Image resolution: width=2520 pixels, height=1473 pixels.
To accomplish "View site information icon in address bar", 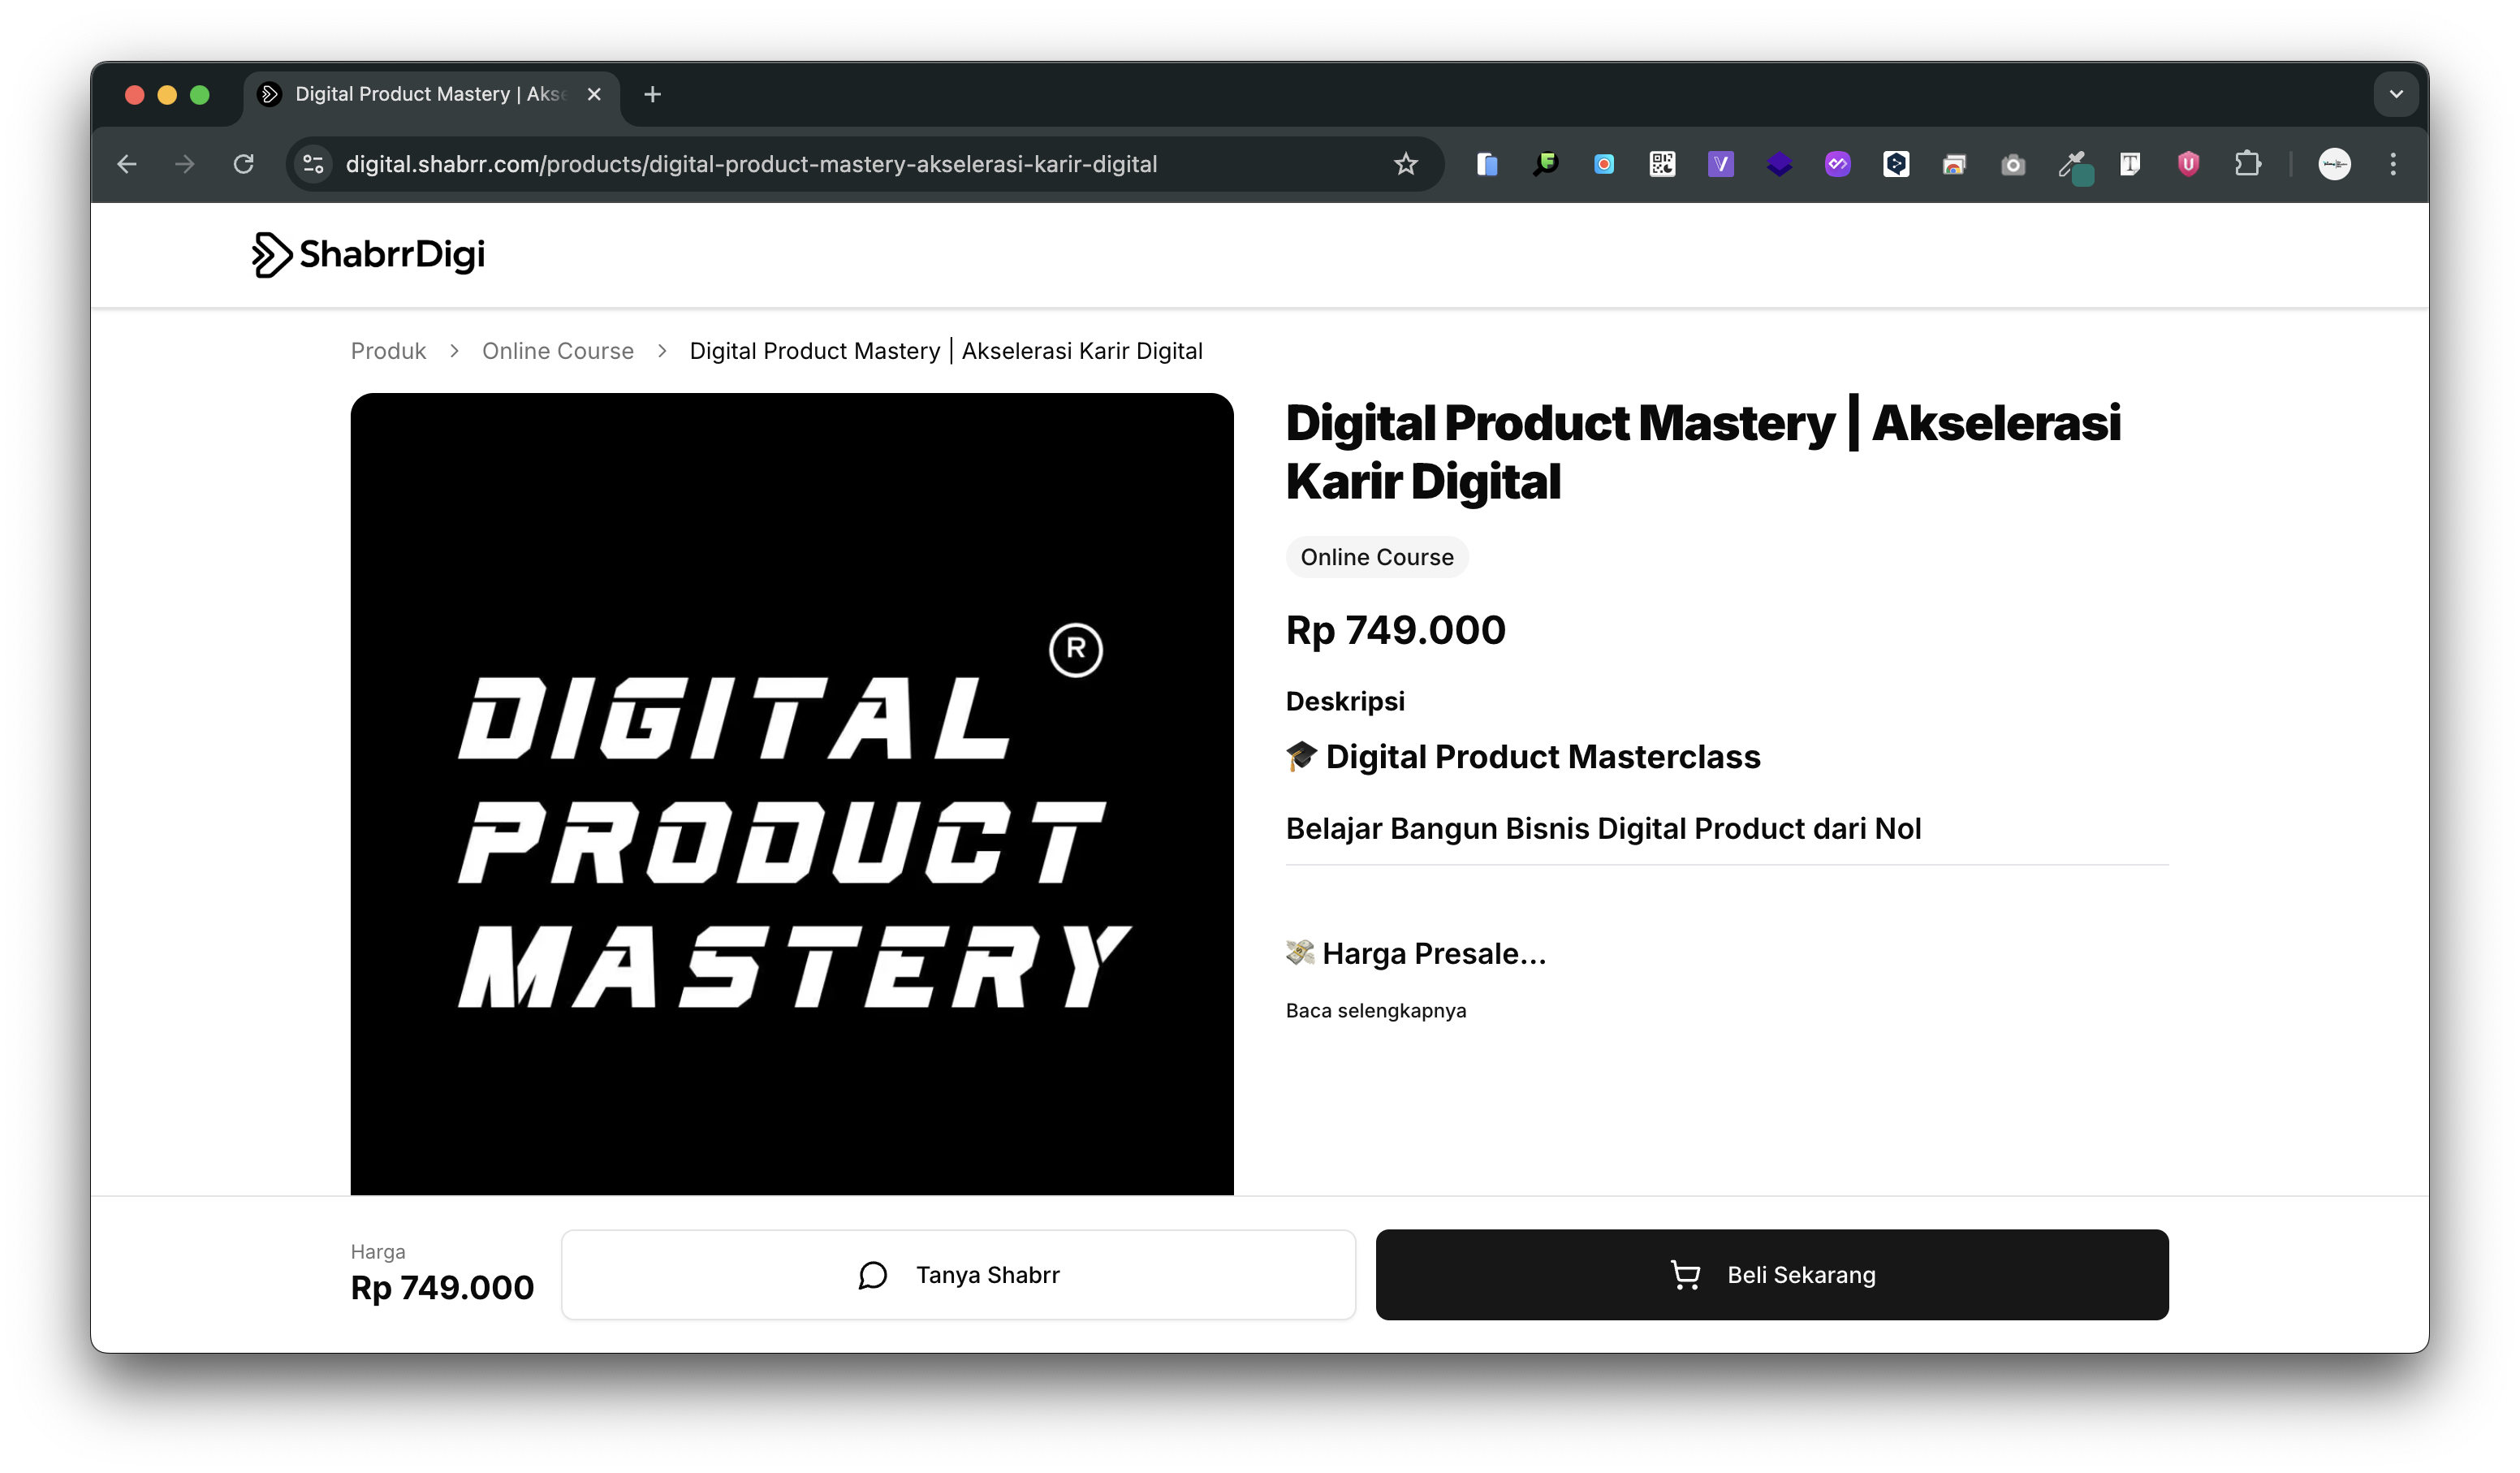I will (x=313, y=164).
